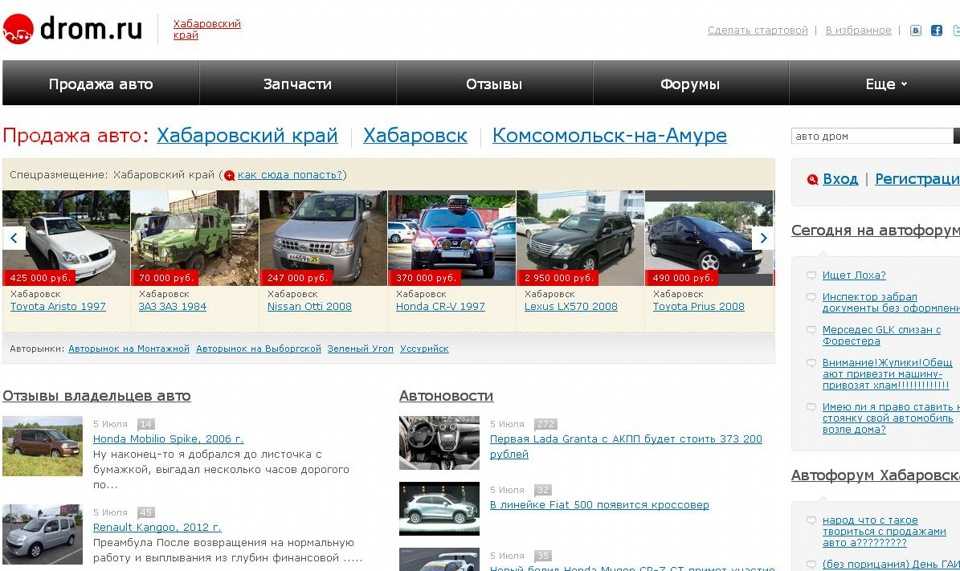Click Lexus LX570 2008 listing link
The image size is (960, 571).
pos(571,307)
